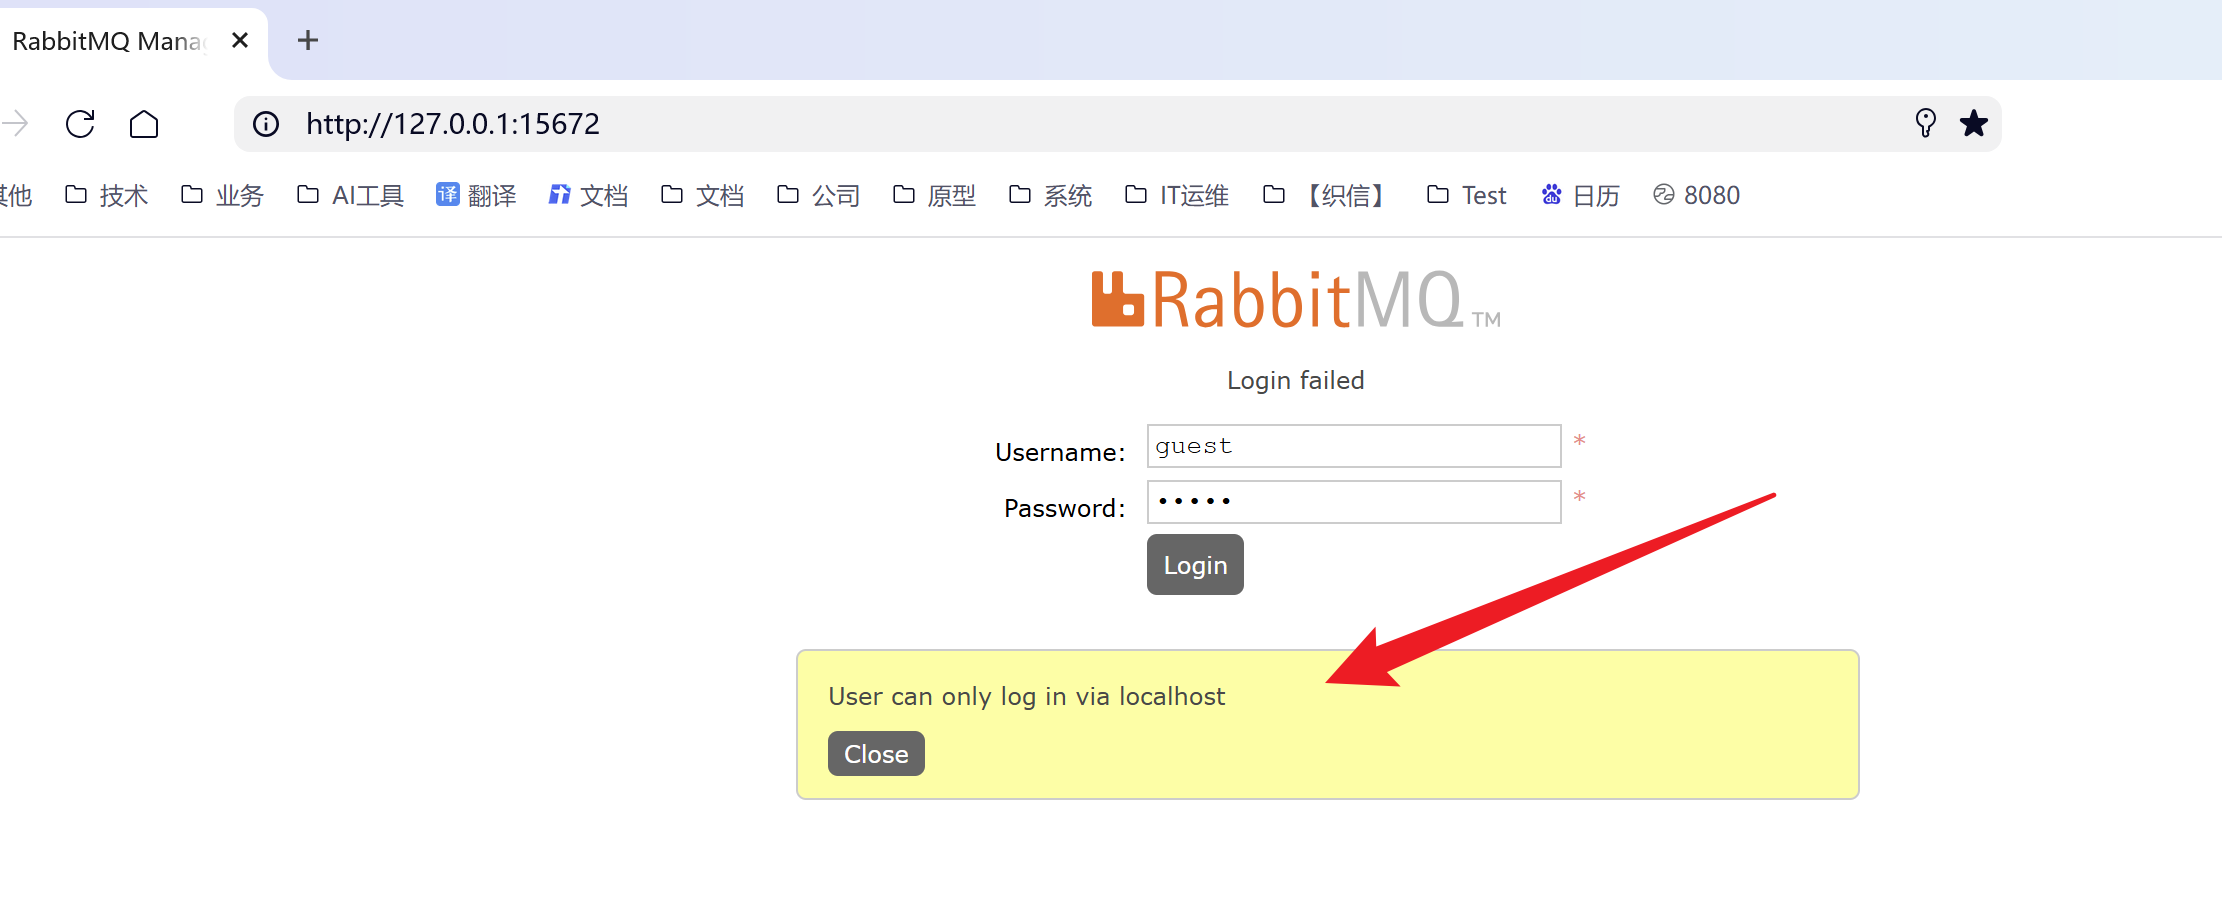Close the localhost warning message
The image size is (2222, 905).
pyautogui.click(x=876, y=754)
